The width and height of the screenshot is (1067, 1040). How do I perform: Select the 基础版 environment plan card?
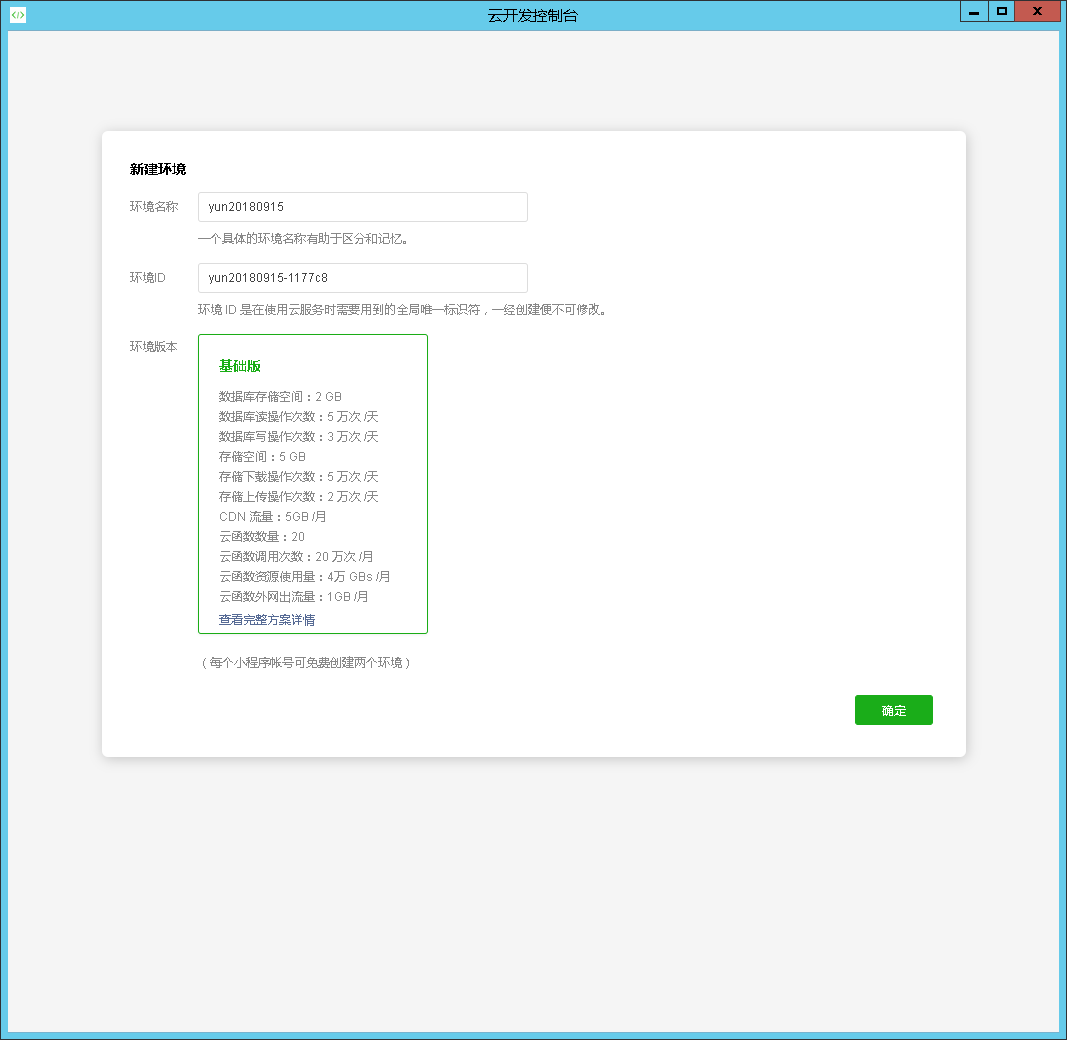tap(312, 483)
